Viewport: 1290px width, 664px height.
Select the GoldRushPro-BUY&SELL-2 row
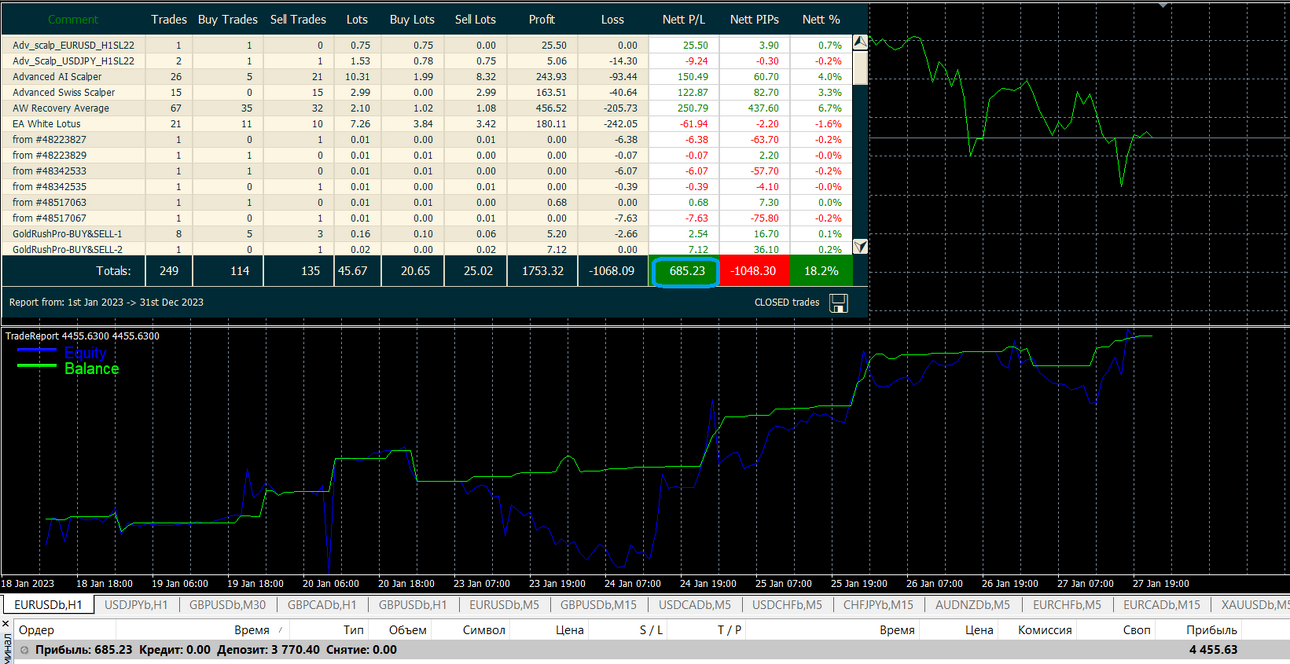tap(427, 248)
